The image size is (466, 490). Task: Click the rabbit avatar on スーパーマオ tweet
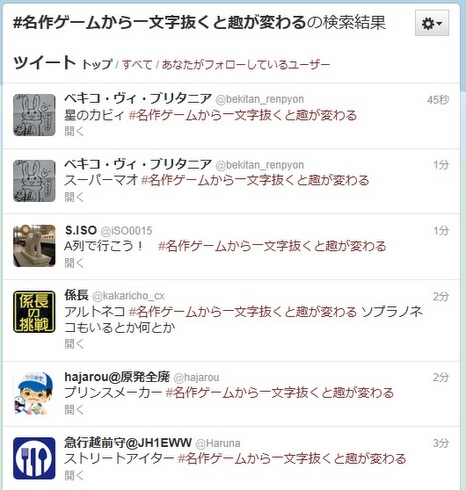click(34, 181)
